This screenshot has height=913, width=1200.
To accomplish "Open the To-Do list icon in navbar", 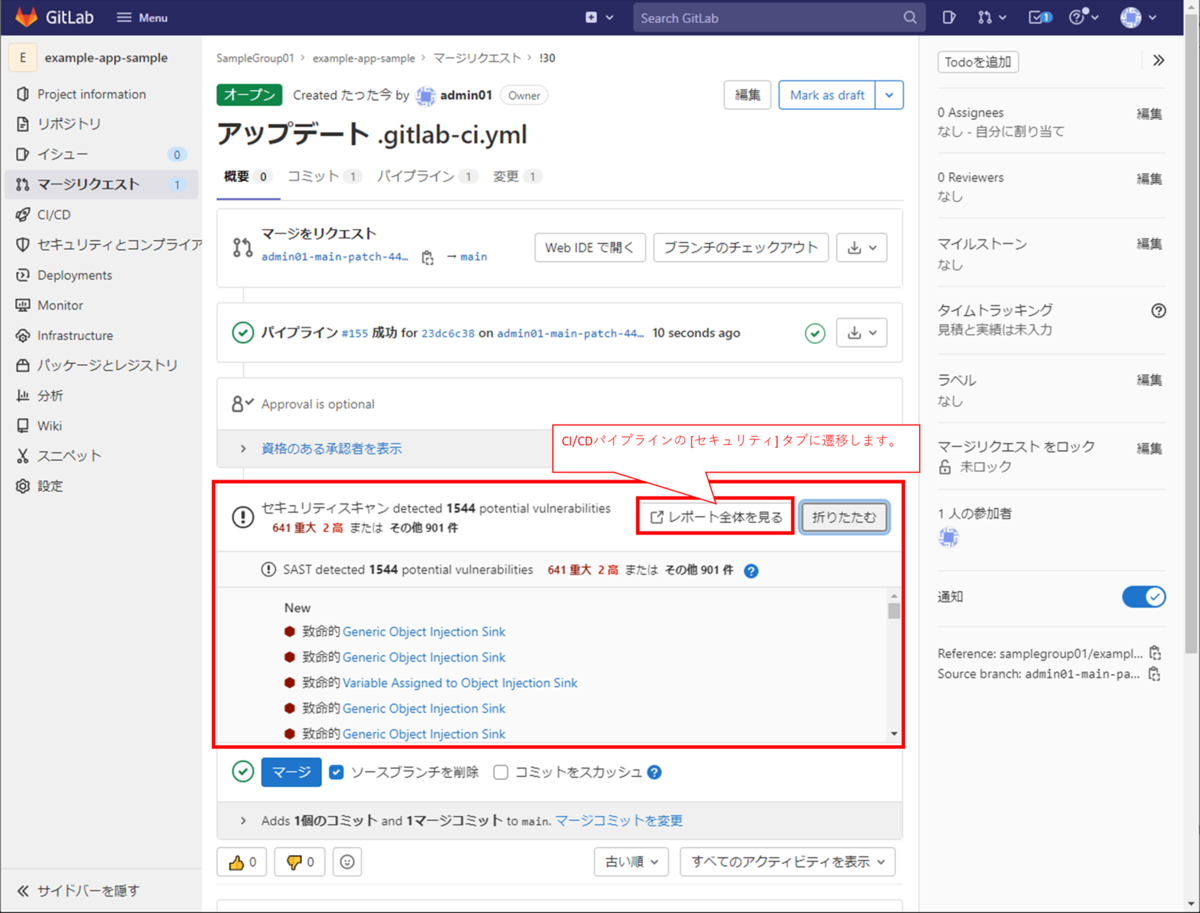I will coord(1040,17).
